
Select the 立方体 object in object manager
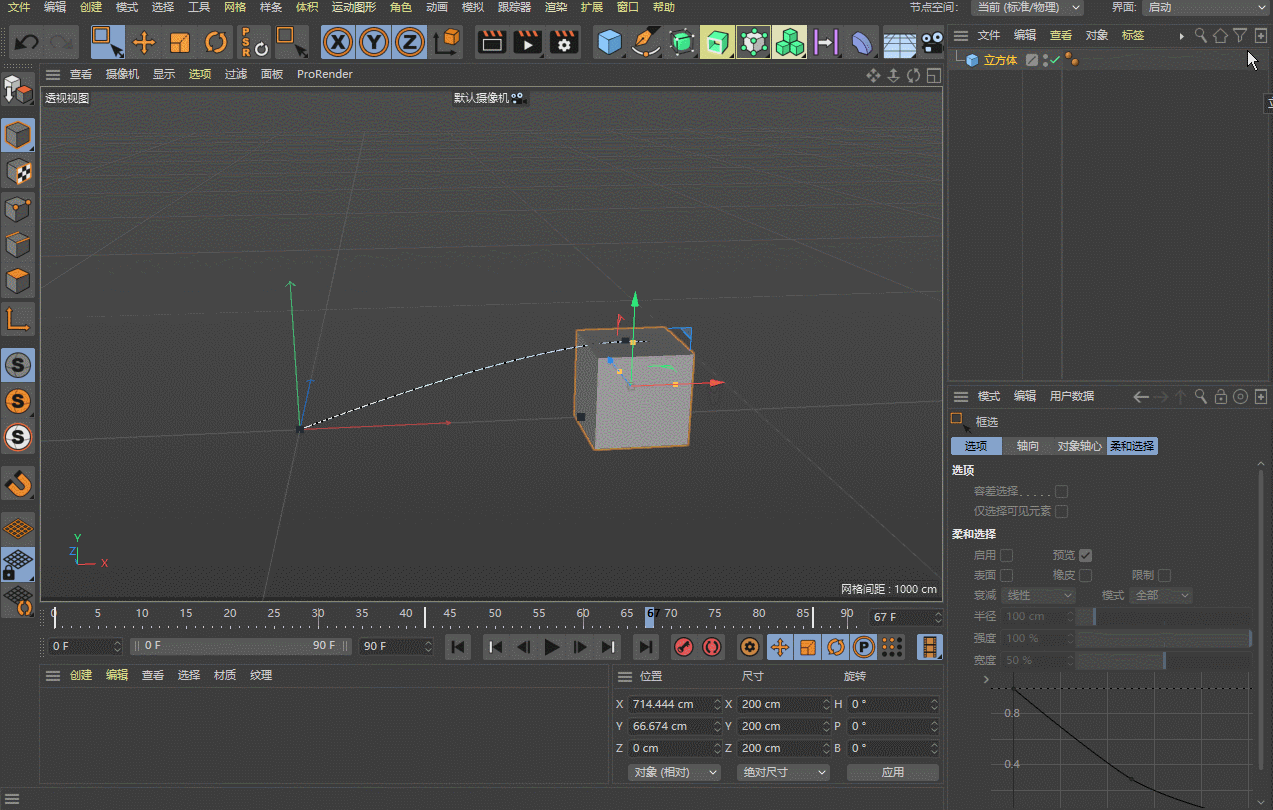point(999,60)
